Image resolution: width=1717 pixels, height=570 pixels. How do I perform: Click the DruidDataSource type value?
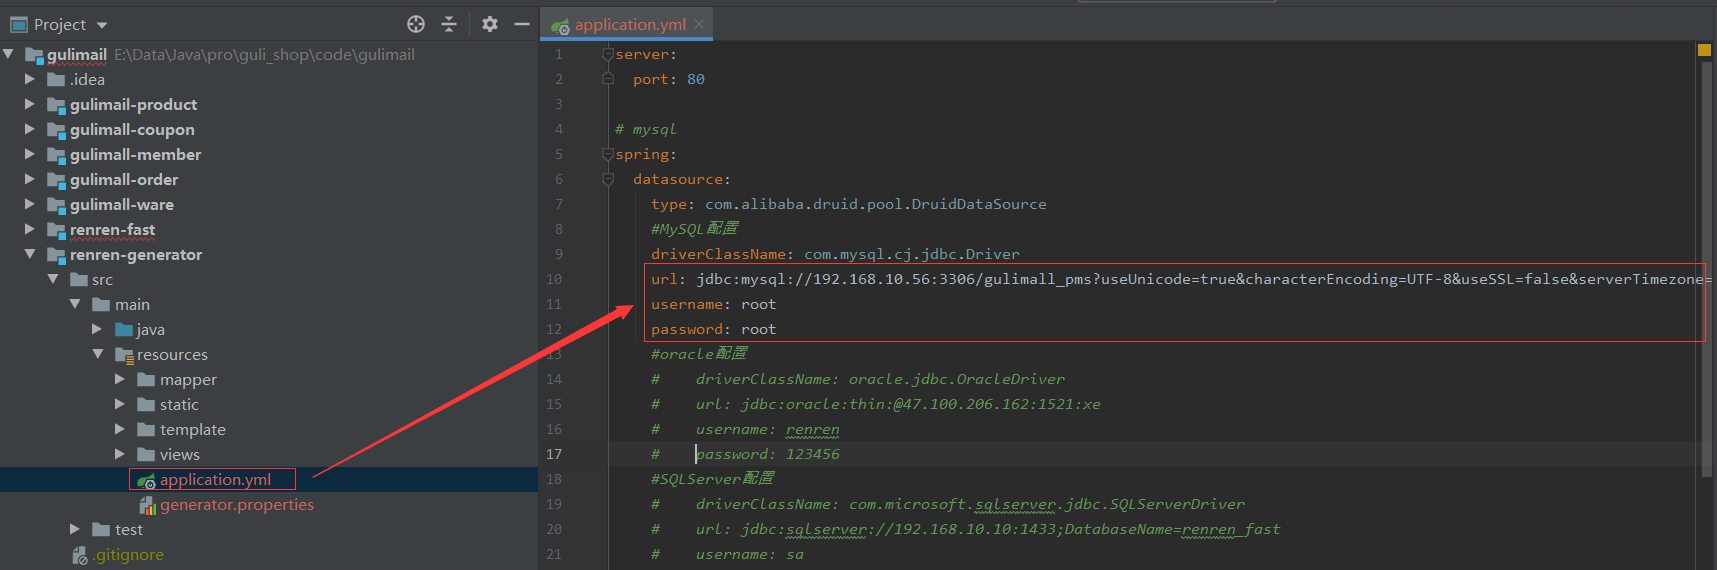[876, 204]
